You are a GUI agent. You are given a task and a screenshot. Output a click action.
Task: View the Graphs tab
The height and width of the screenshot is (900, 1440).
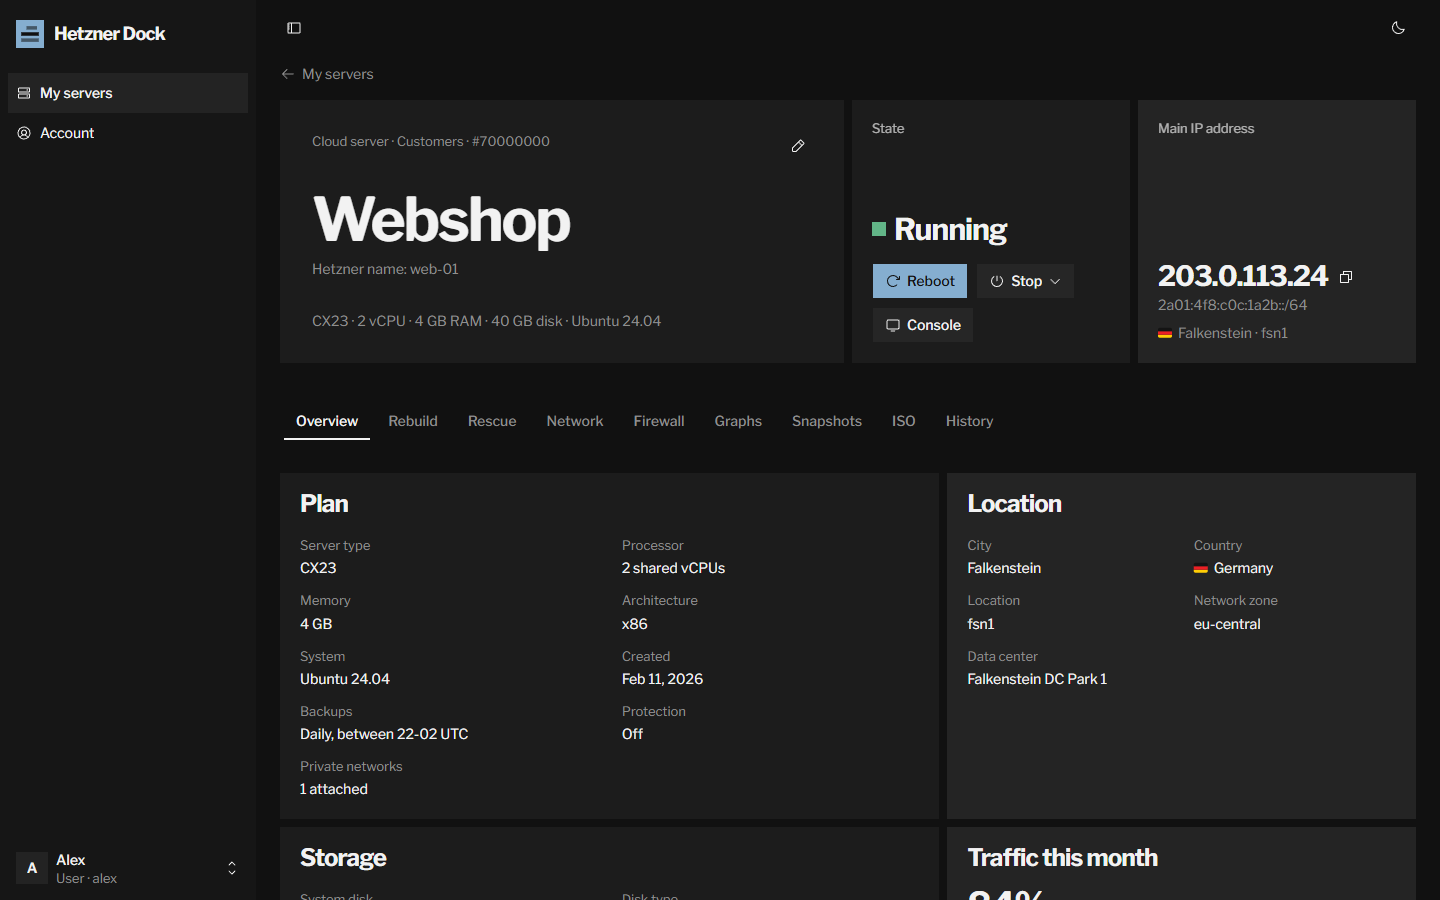coord(738,421)
